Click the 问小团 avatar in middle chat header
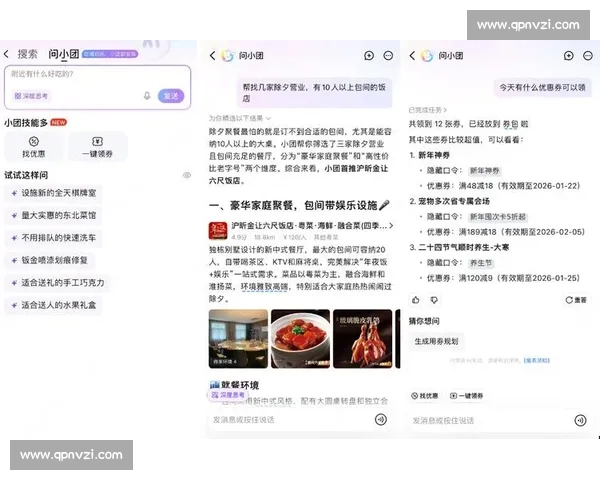600x480 pixels. point(228,56)
